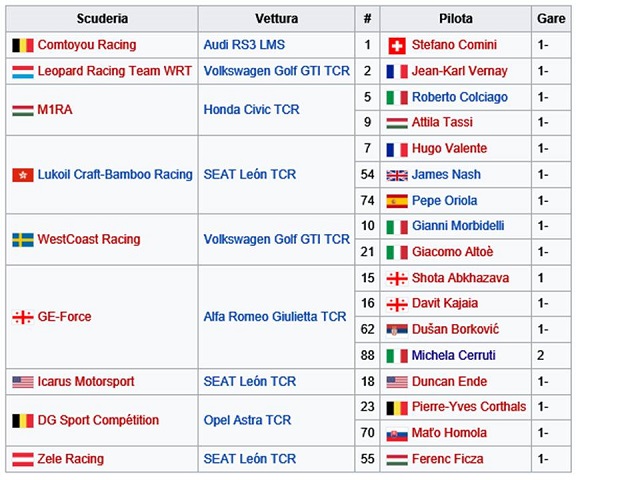640x480 pixels.
Task: Click the Spanish flag next to Pepe Oriola
Action: coord(397,201)
